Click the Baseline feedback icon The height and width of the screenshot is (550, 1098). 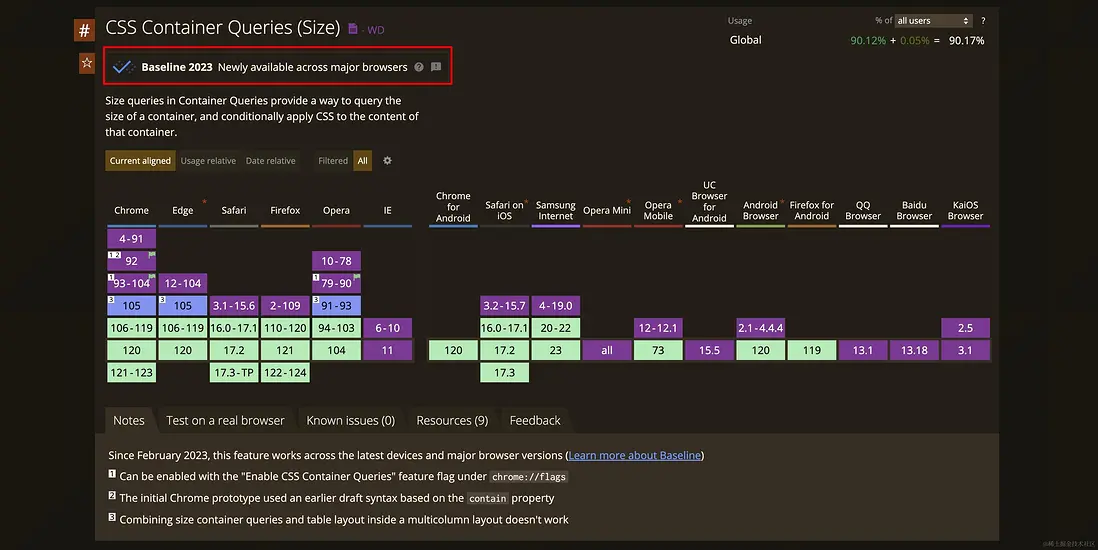pos(436,67)
